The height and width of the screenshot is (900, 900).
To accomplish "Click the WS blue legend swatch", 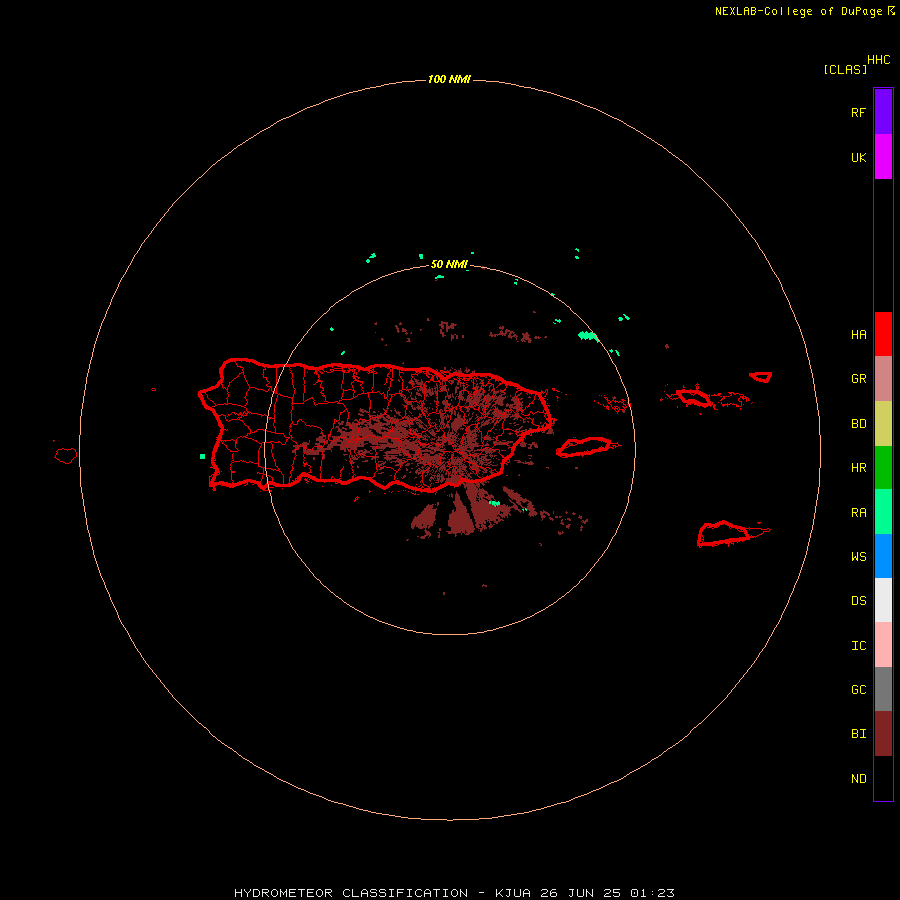I will pos(883,556).
